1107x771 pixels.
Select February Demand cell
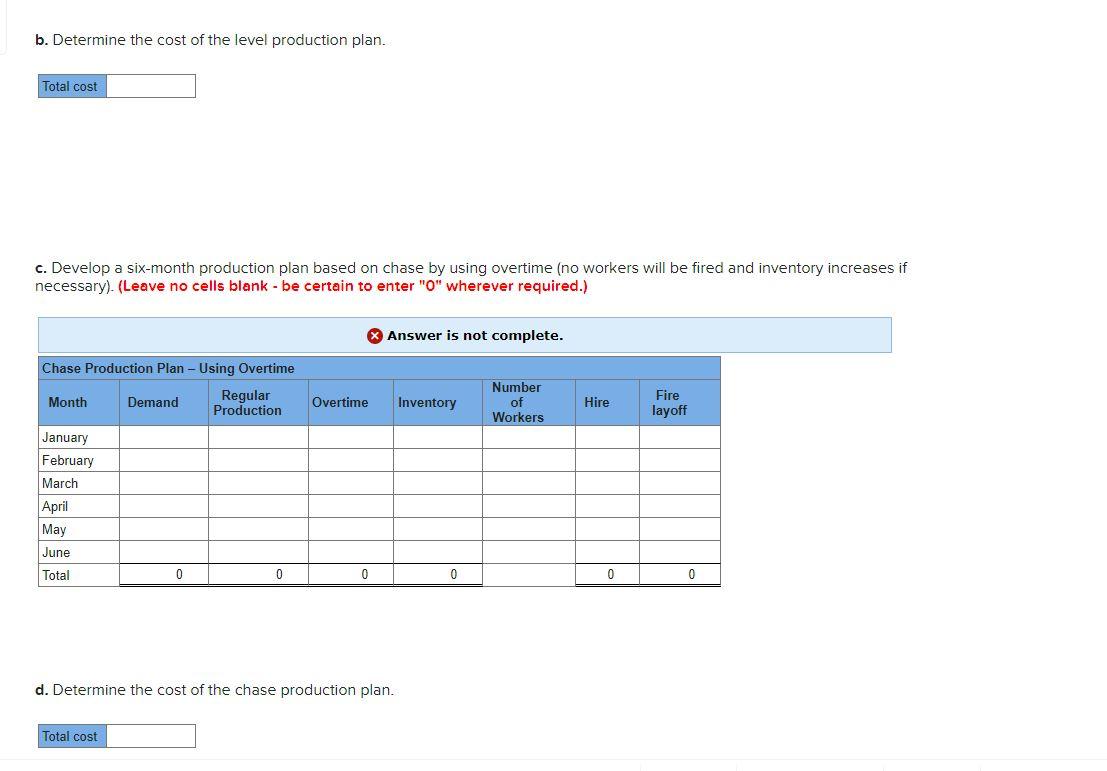(x=164, y=460)
